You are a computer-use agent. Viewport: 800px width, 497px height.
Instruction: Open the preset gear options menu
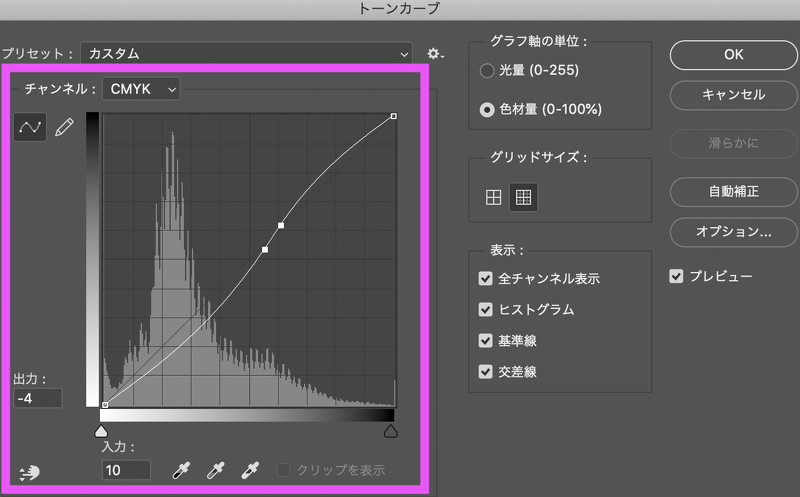[434, 53]
